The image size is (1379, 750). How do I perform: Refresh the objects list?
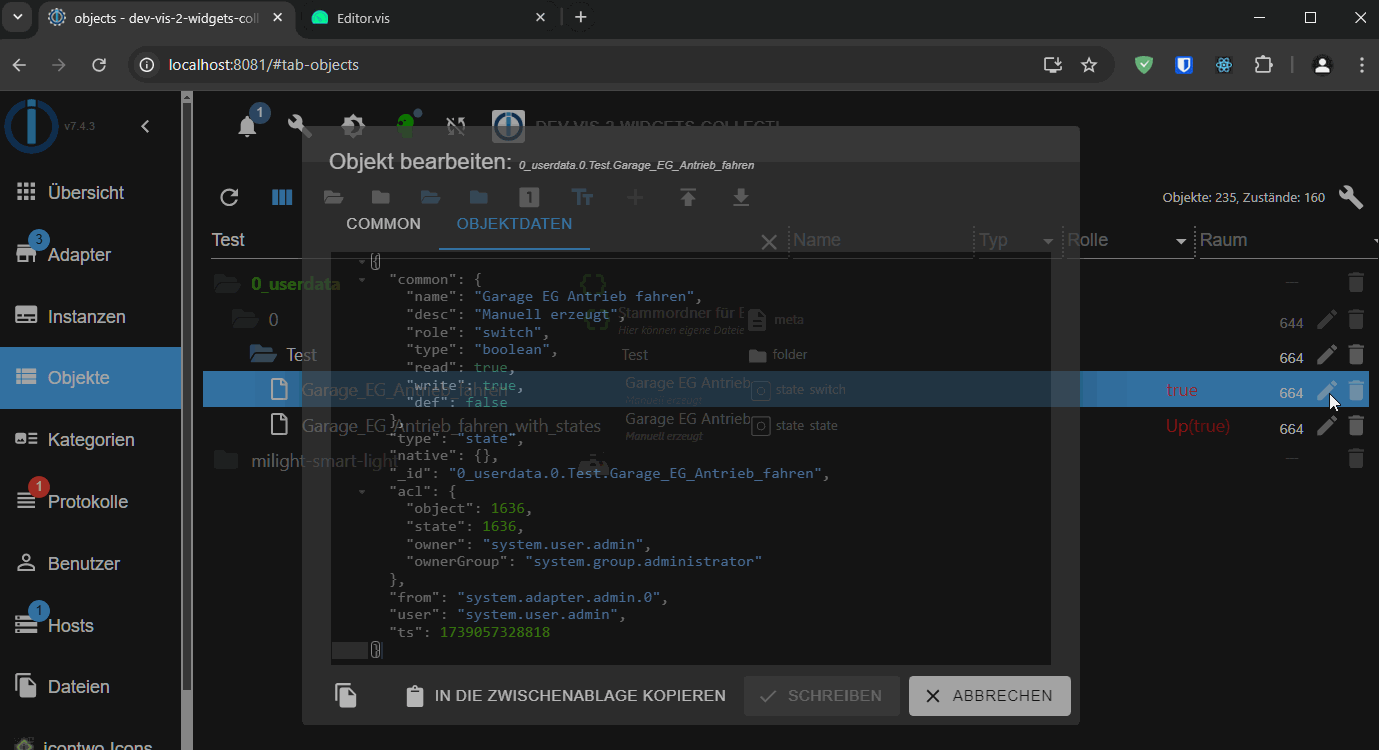click(229, 198)
